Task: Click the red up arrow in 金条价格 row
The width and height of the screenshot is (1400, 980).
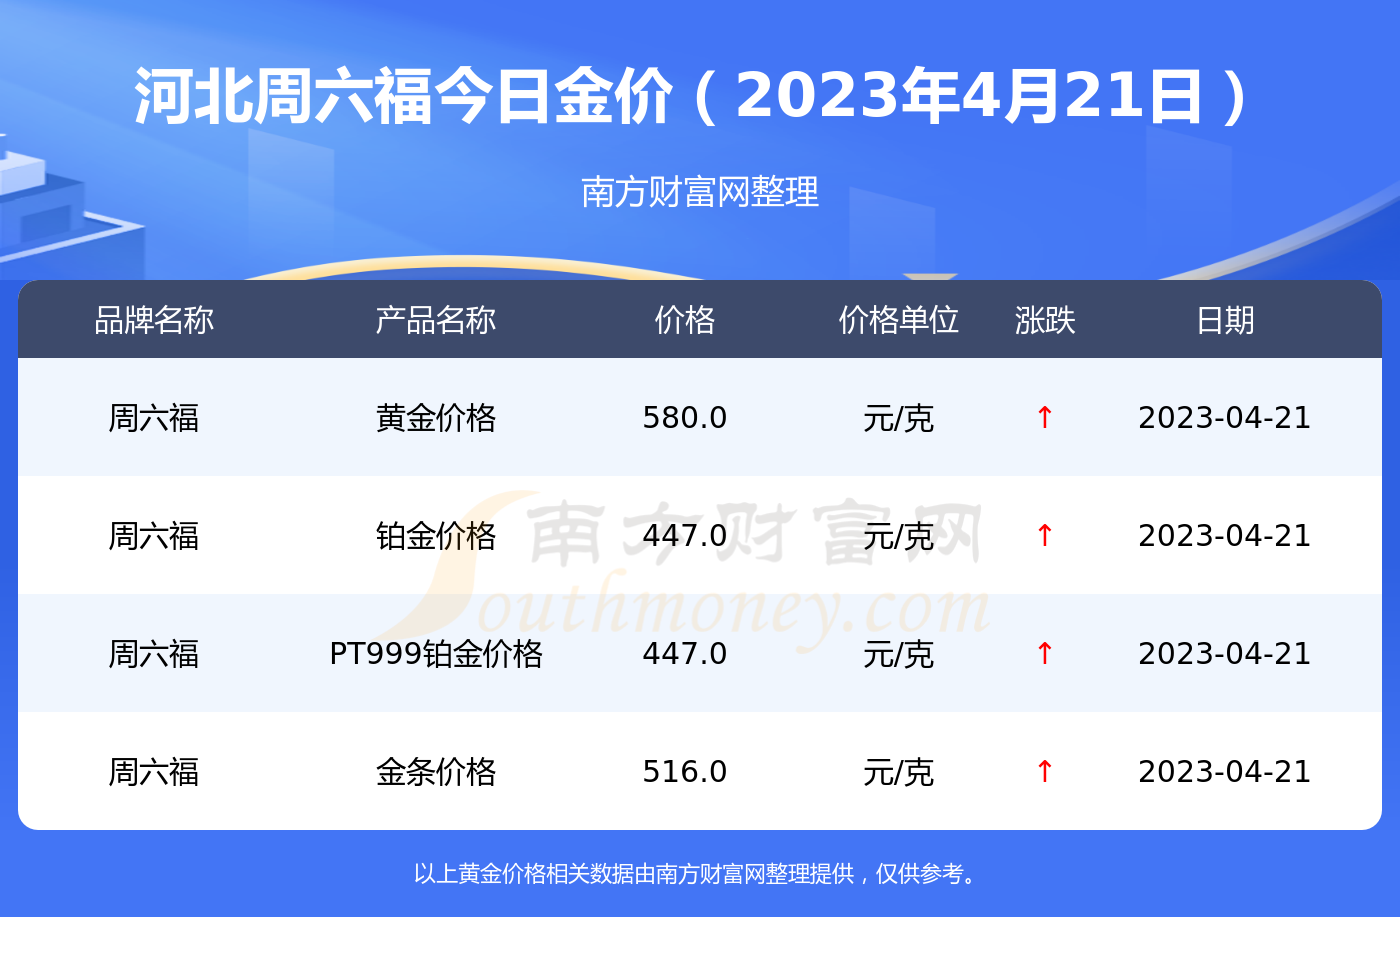Action: pyautogui.click(x=1045, y=771)
